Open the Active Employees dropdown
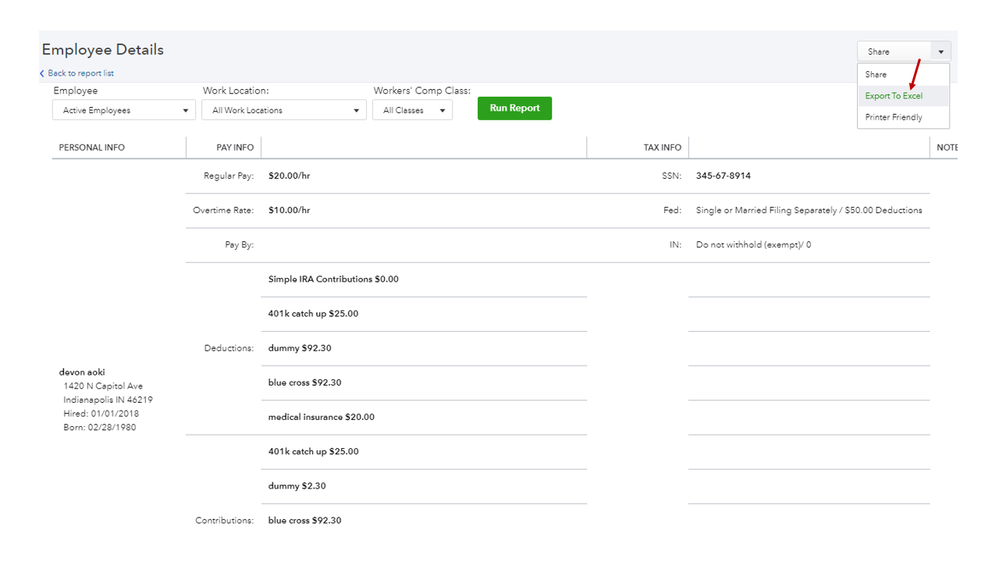 click(x=124, y=110)
